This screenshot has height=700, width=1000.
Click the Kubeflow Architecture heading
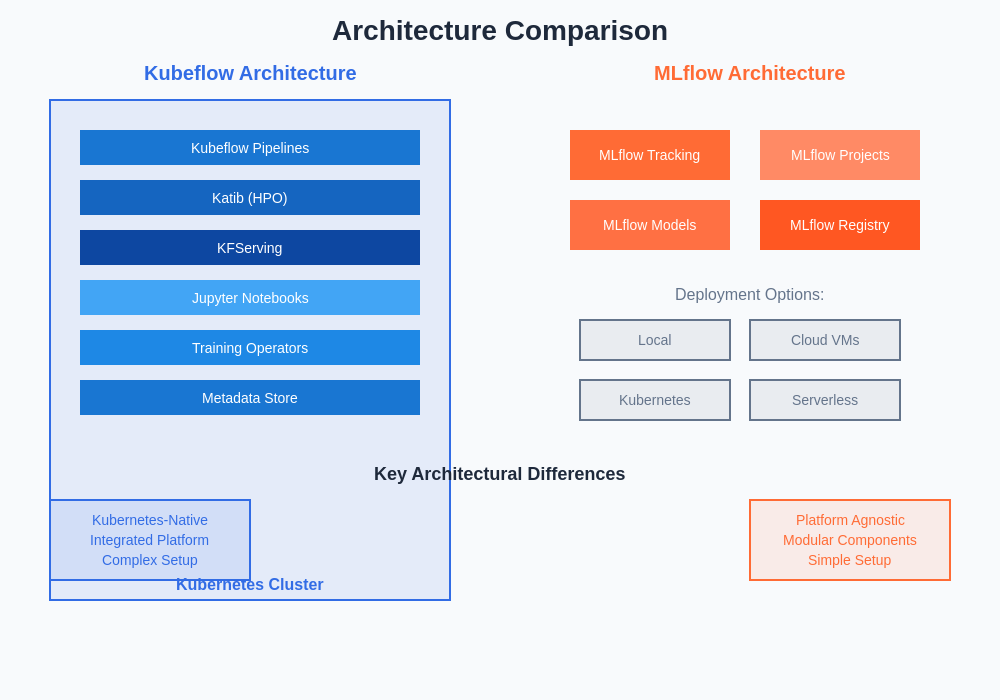click(x=250, y=73)
